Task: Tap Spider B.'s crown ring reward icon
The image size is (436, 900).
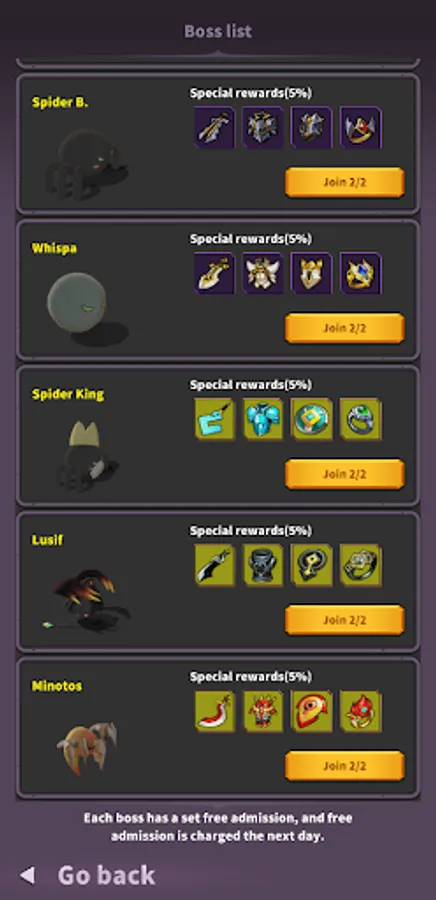Action: tap(361, 127)
